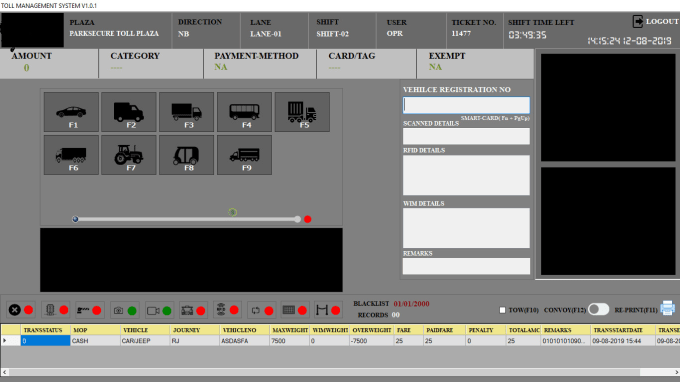Click the still camera status icon
Screen dimensions: 680x382
click(x=118, y=310)
